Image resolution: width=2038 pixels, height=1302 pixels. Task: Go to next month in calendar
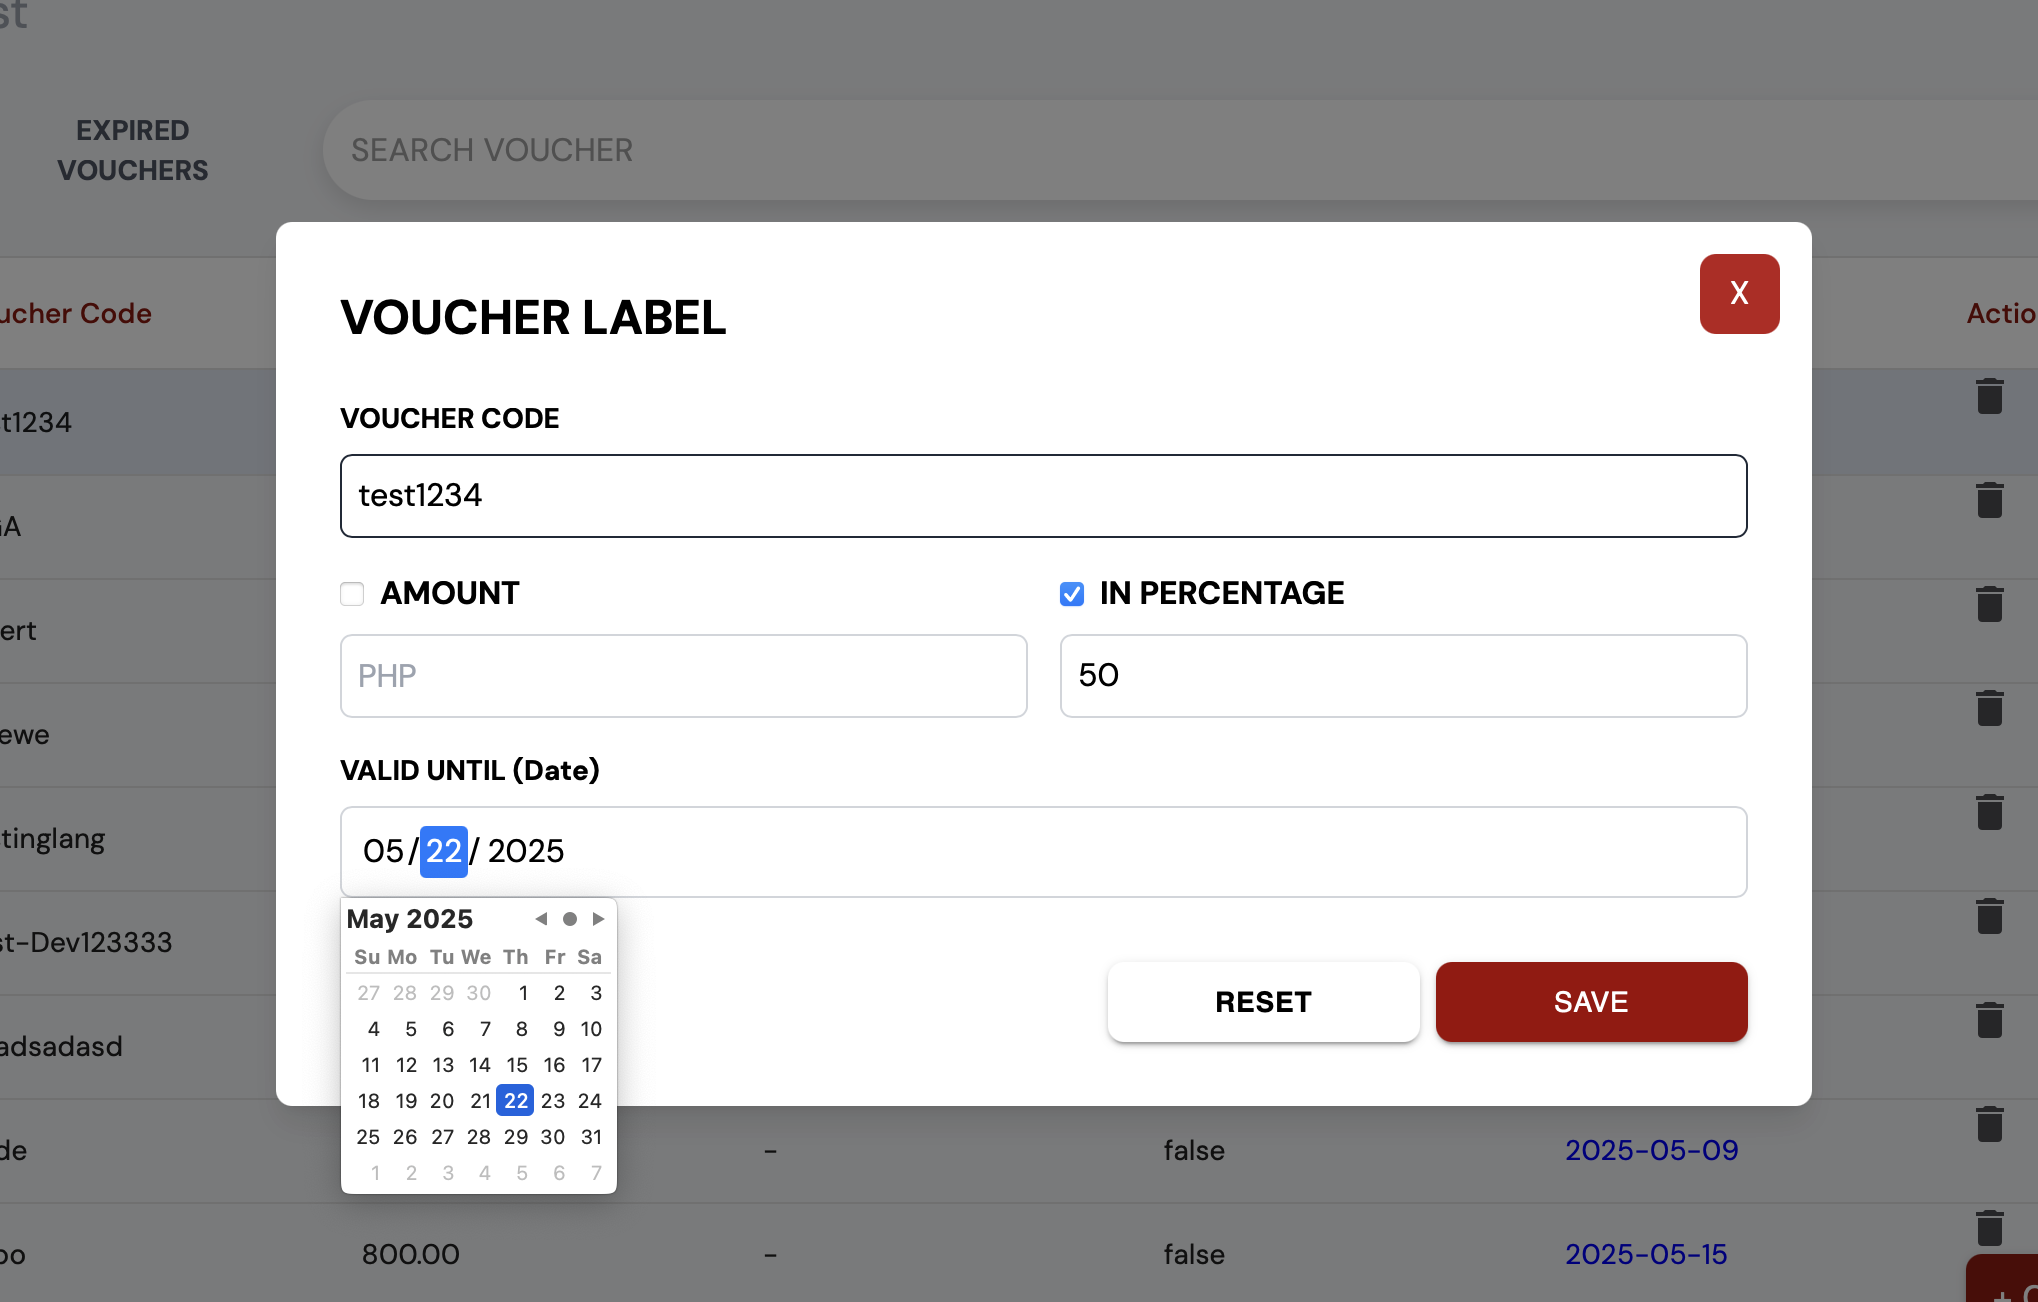pyautogui.click(x=598, y=919)
